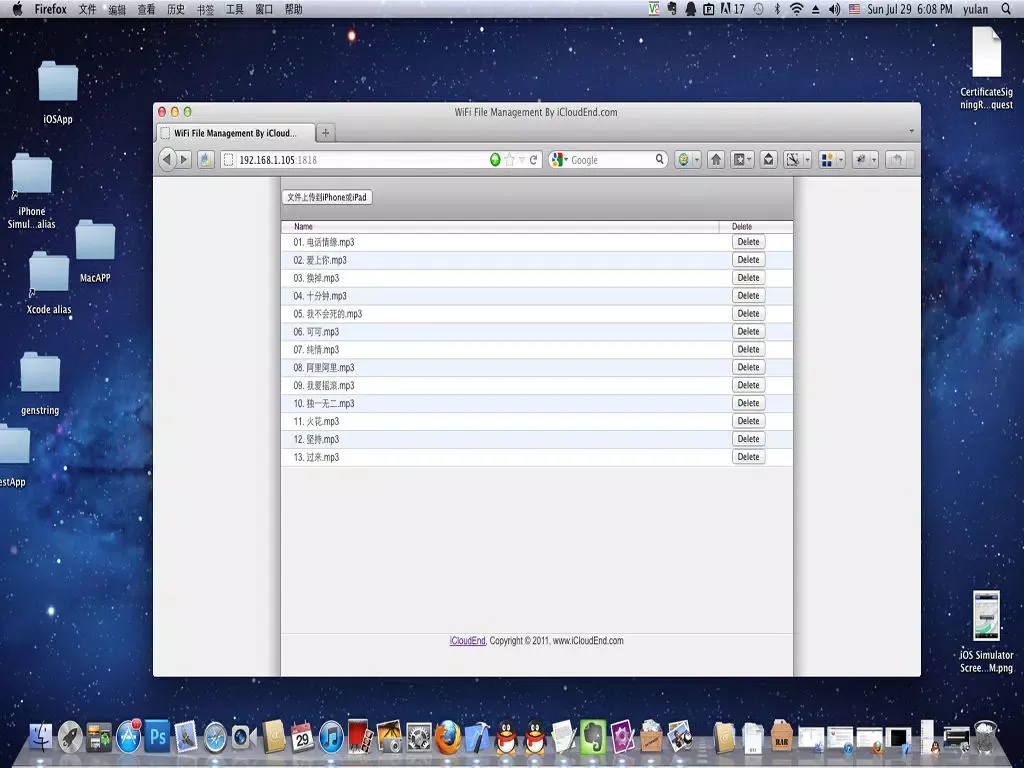
Task: Open Evernote elephant icon in dock
Action: (x=593, y=737)
